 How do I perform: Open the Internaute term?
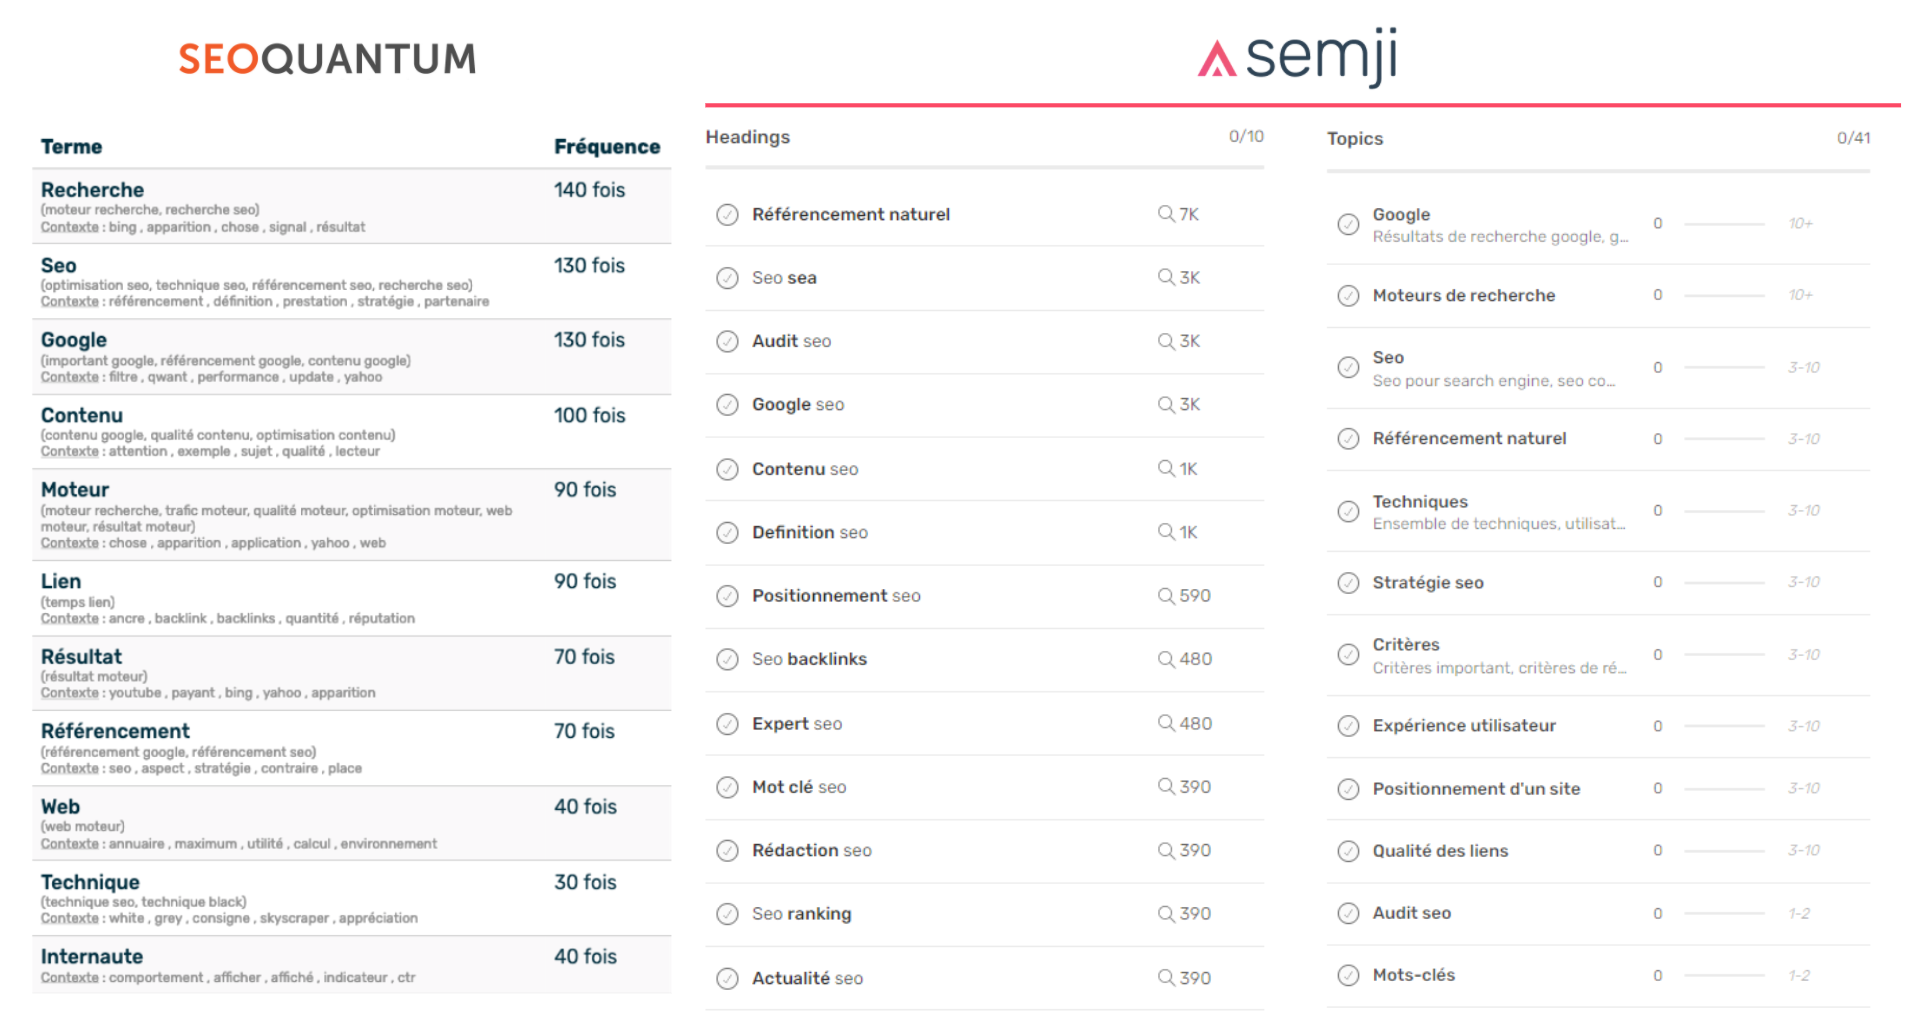(x=92, y=957)
